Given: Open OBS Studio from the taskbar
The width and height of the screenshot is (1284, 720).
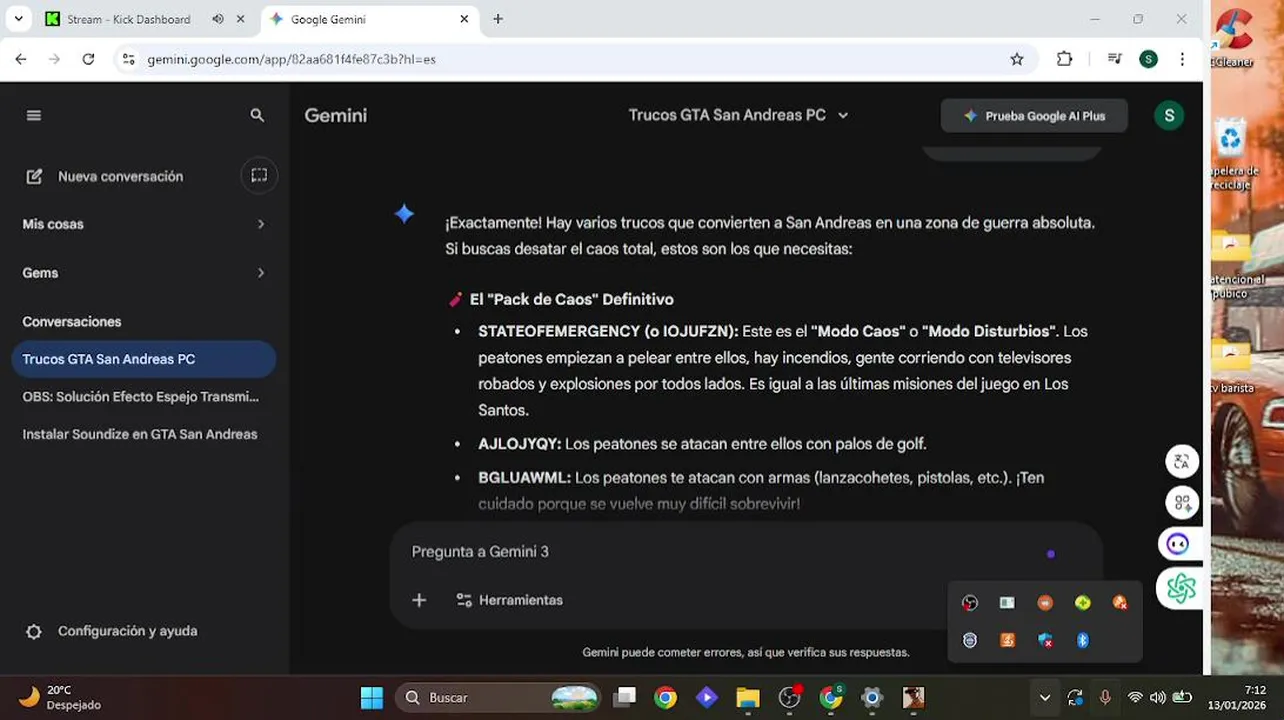Looking at the screenshot, I should click(790, 697).
